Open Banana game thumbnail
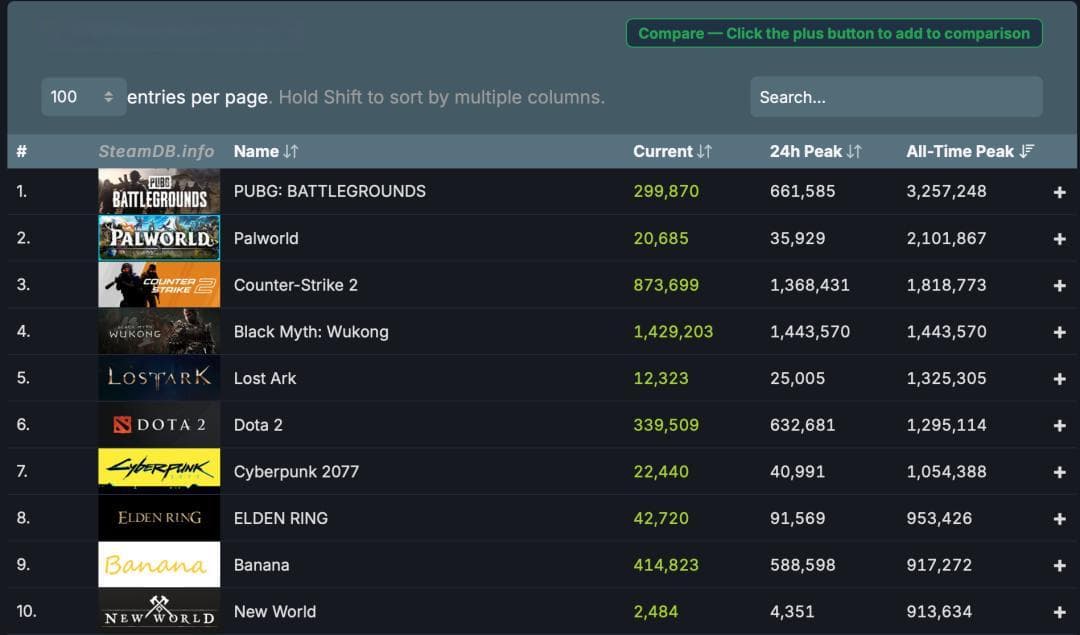The image size is (1080, 635). coord(159,565)
